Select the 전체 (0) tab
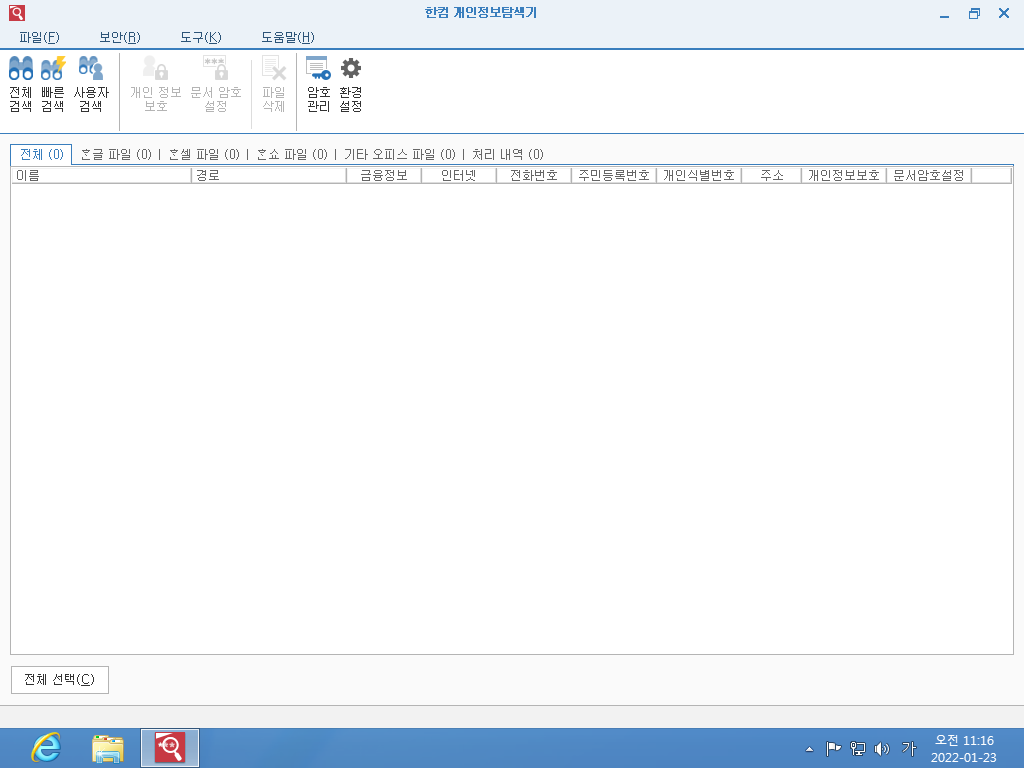This screenshot has height=768, width=1024. pos(41,154)
